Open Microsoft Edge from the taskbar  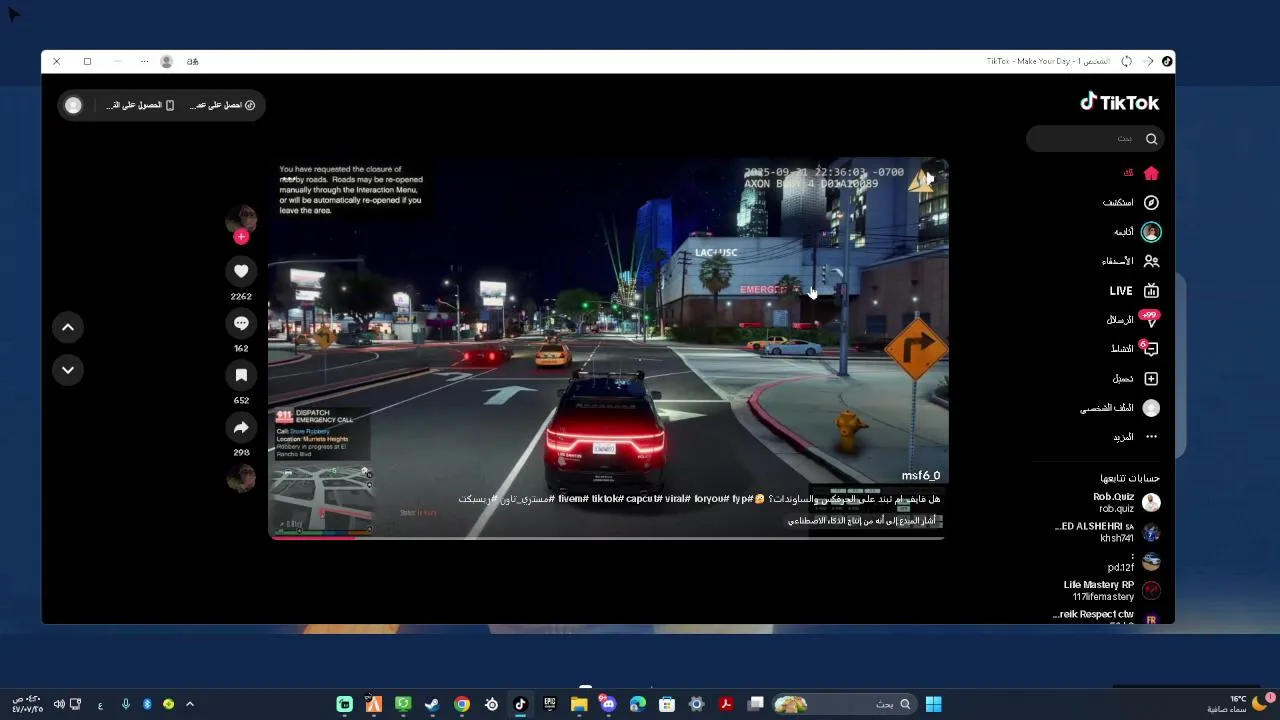(x=638, y=704)
